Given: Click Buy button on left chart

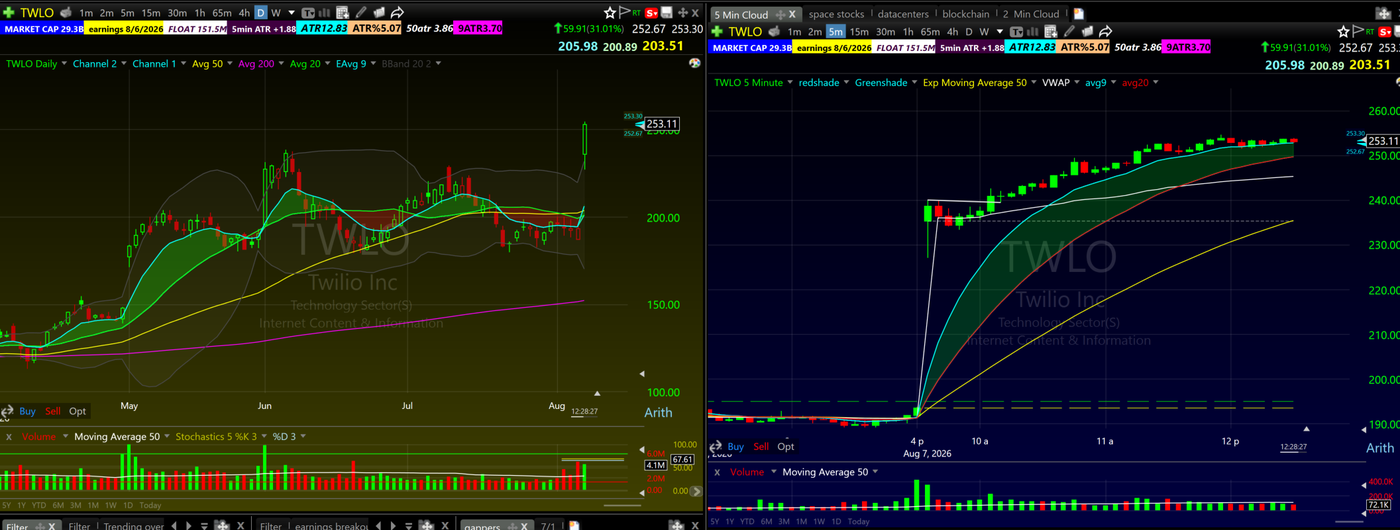Looking at the screenshot, I should click(x=27, y=411).
